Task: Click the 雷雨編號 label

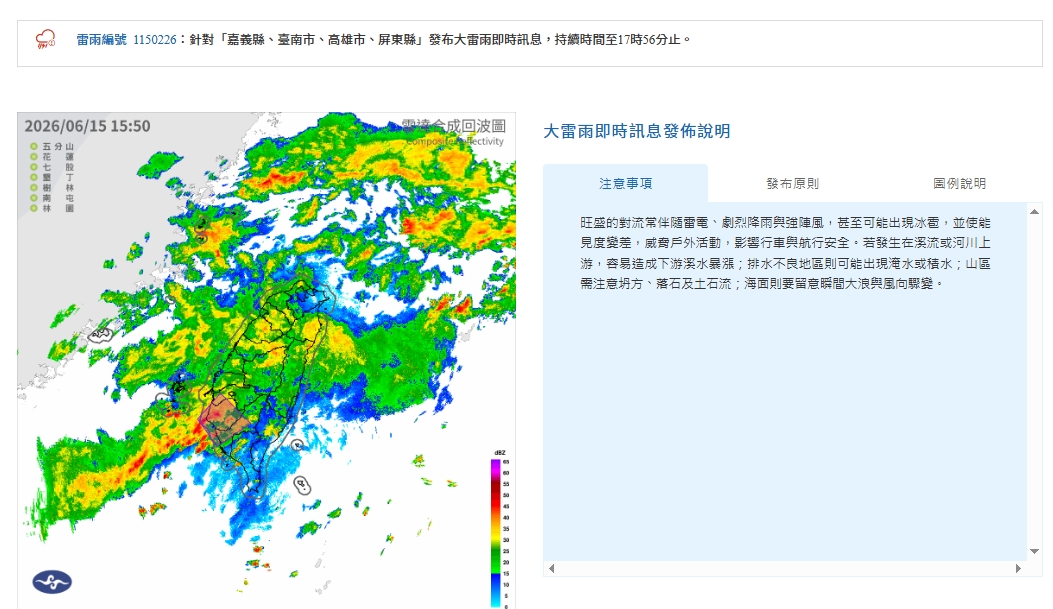Action: tap(101, 40)
